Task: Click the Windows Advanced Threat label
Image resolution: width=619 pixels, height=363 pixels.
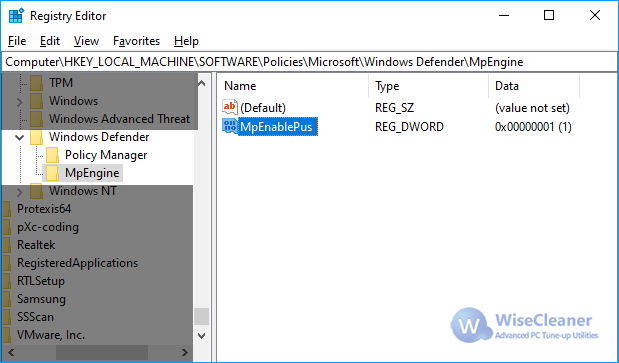Action: 119,119
